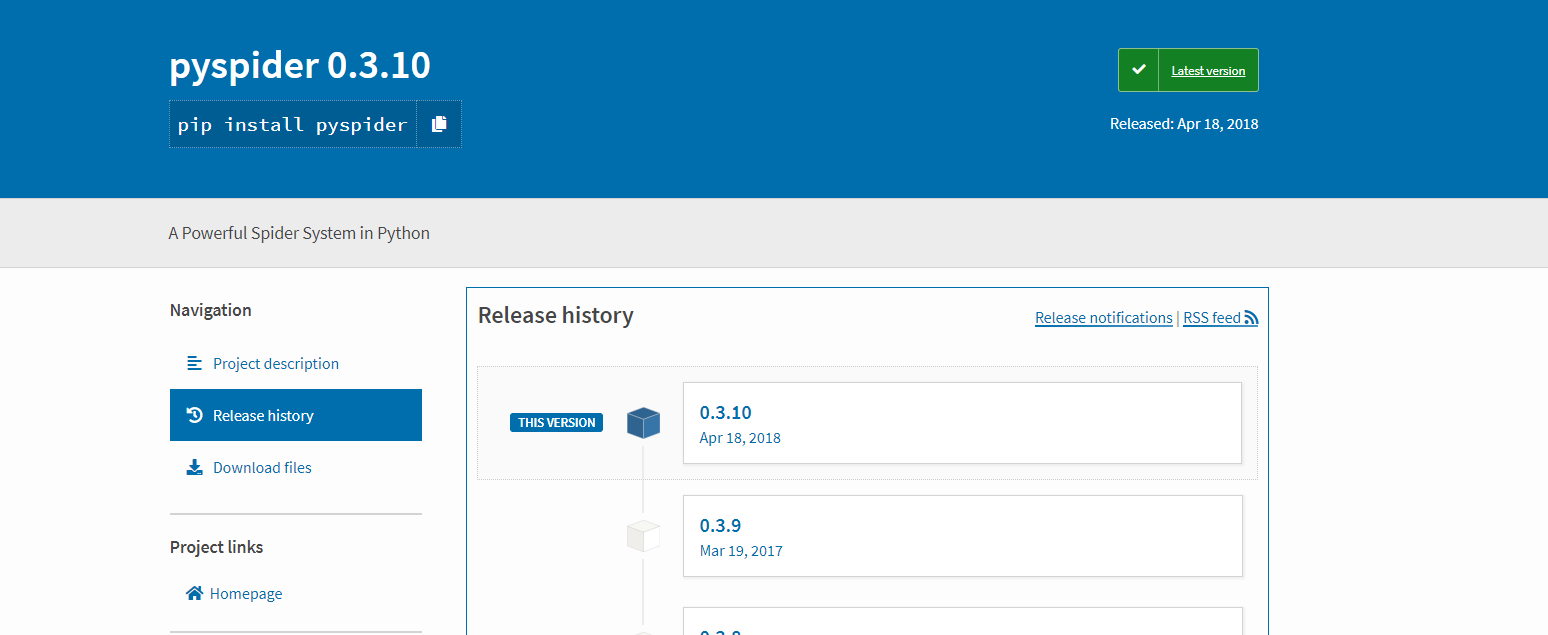This screenshot has height=635, width=1548.
Task: Open release 0.3.9 card
Action: (962, 536)
